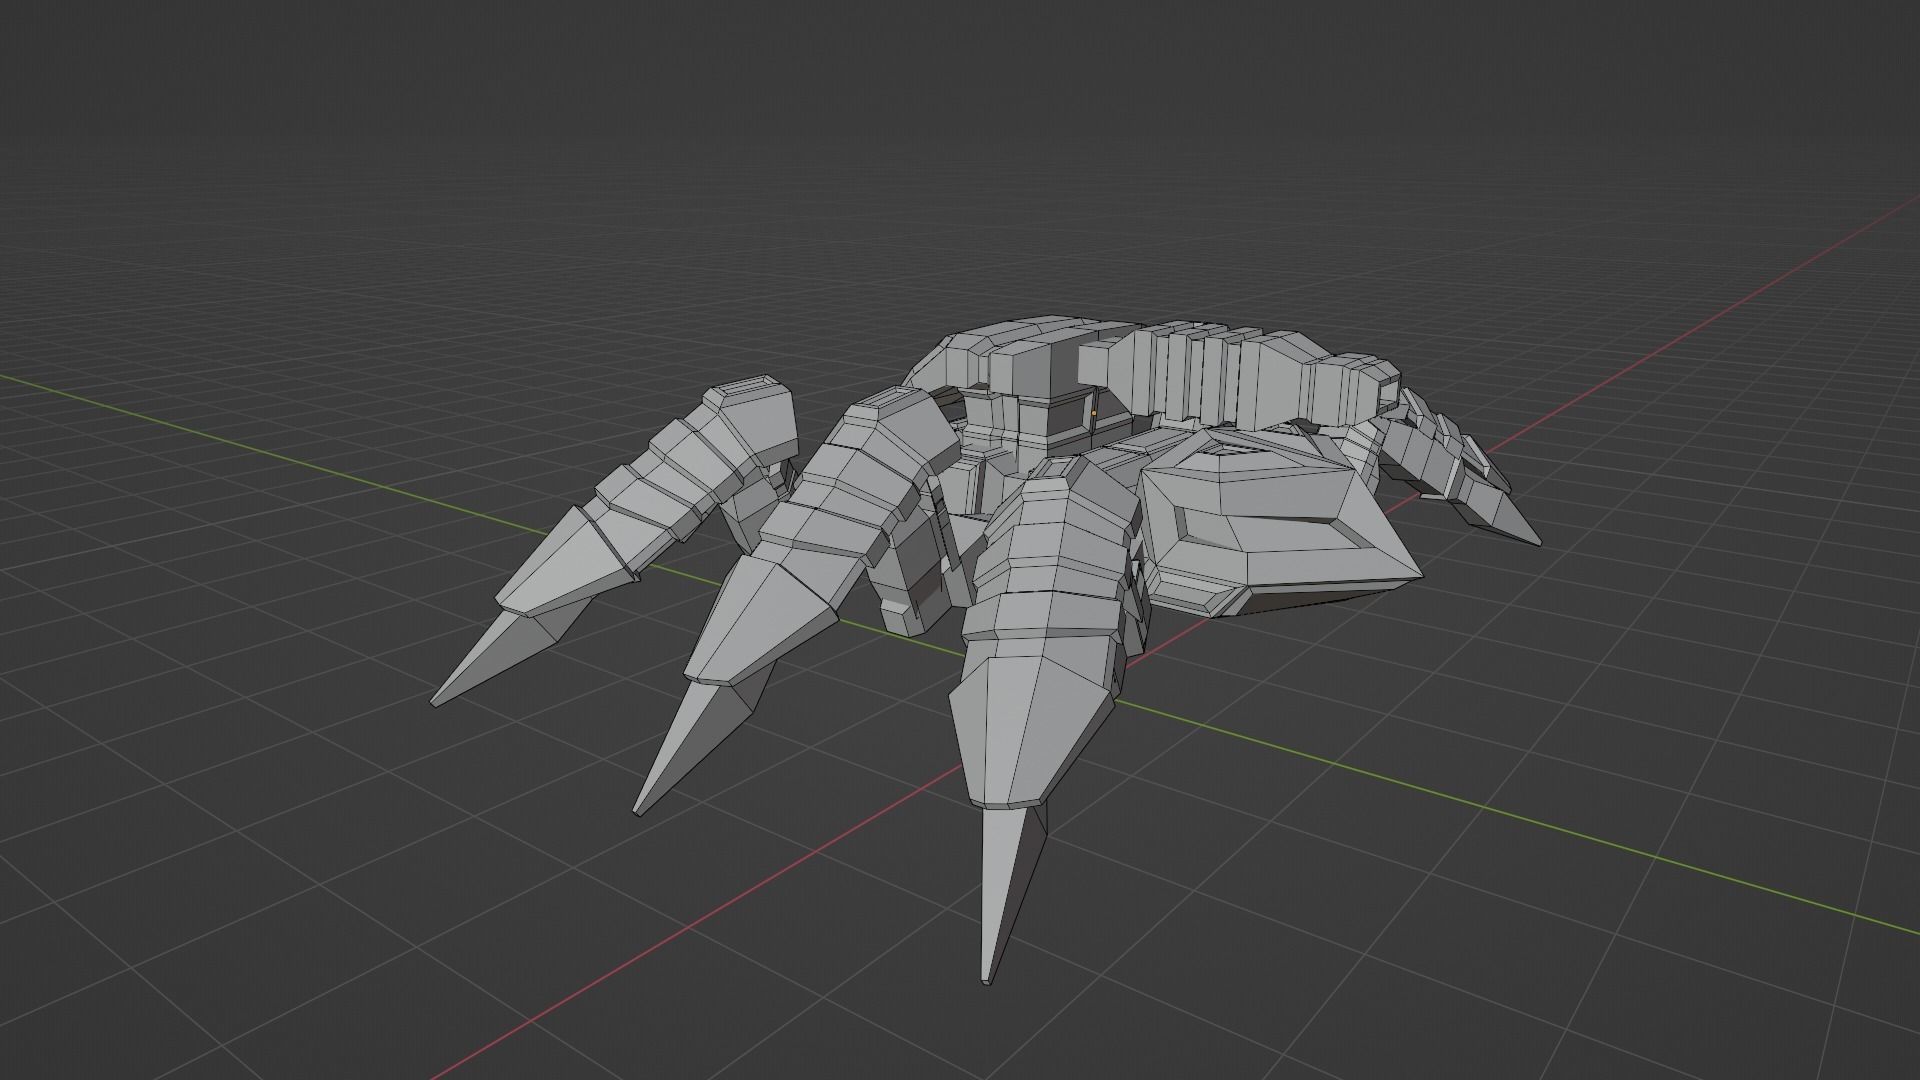Click the orange origin point on the model
1920x1080 pixels.
click(1093, 412)
